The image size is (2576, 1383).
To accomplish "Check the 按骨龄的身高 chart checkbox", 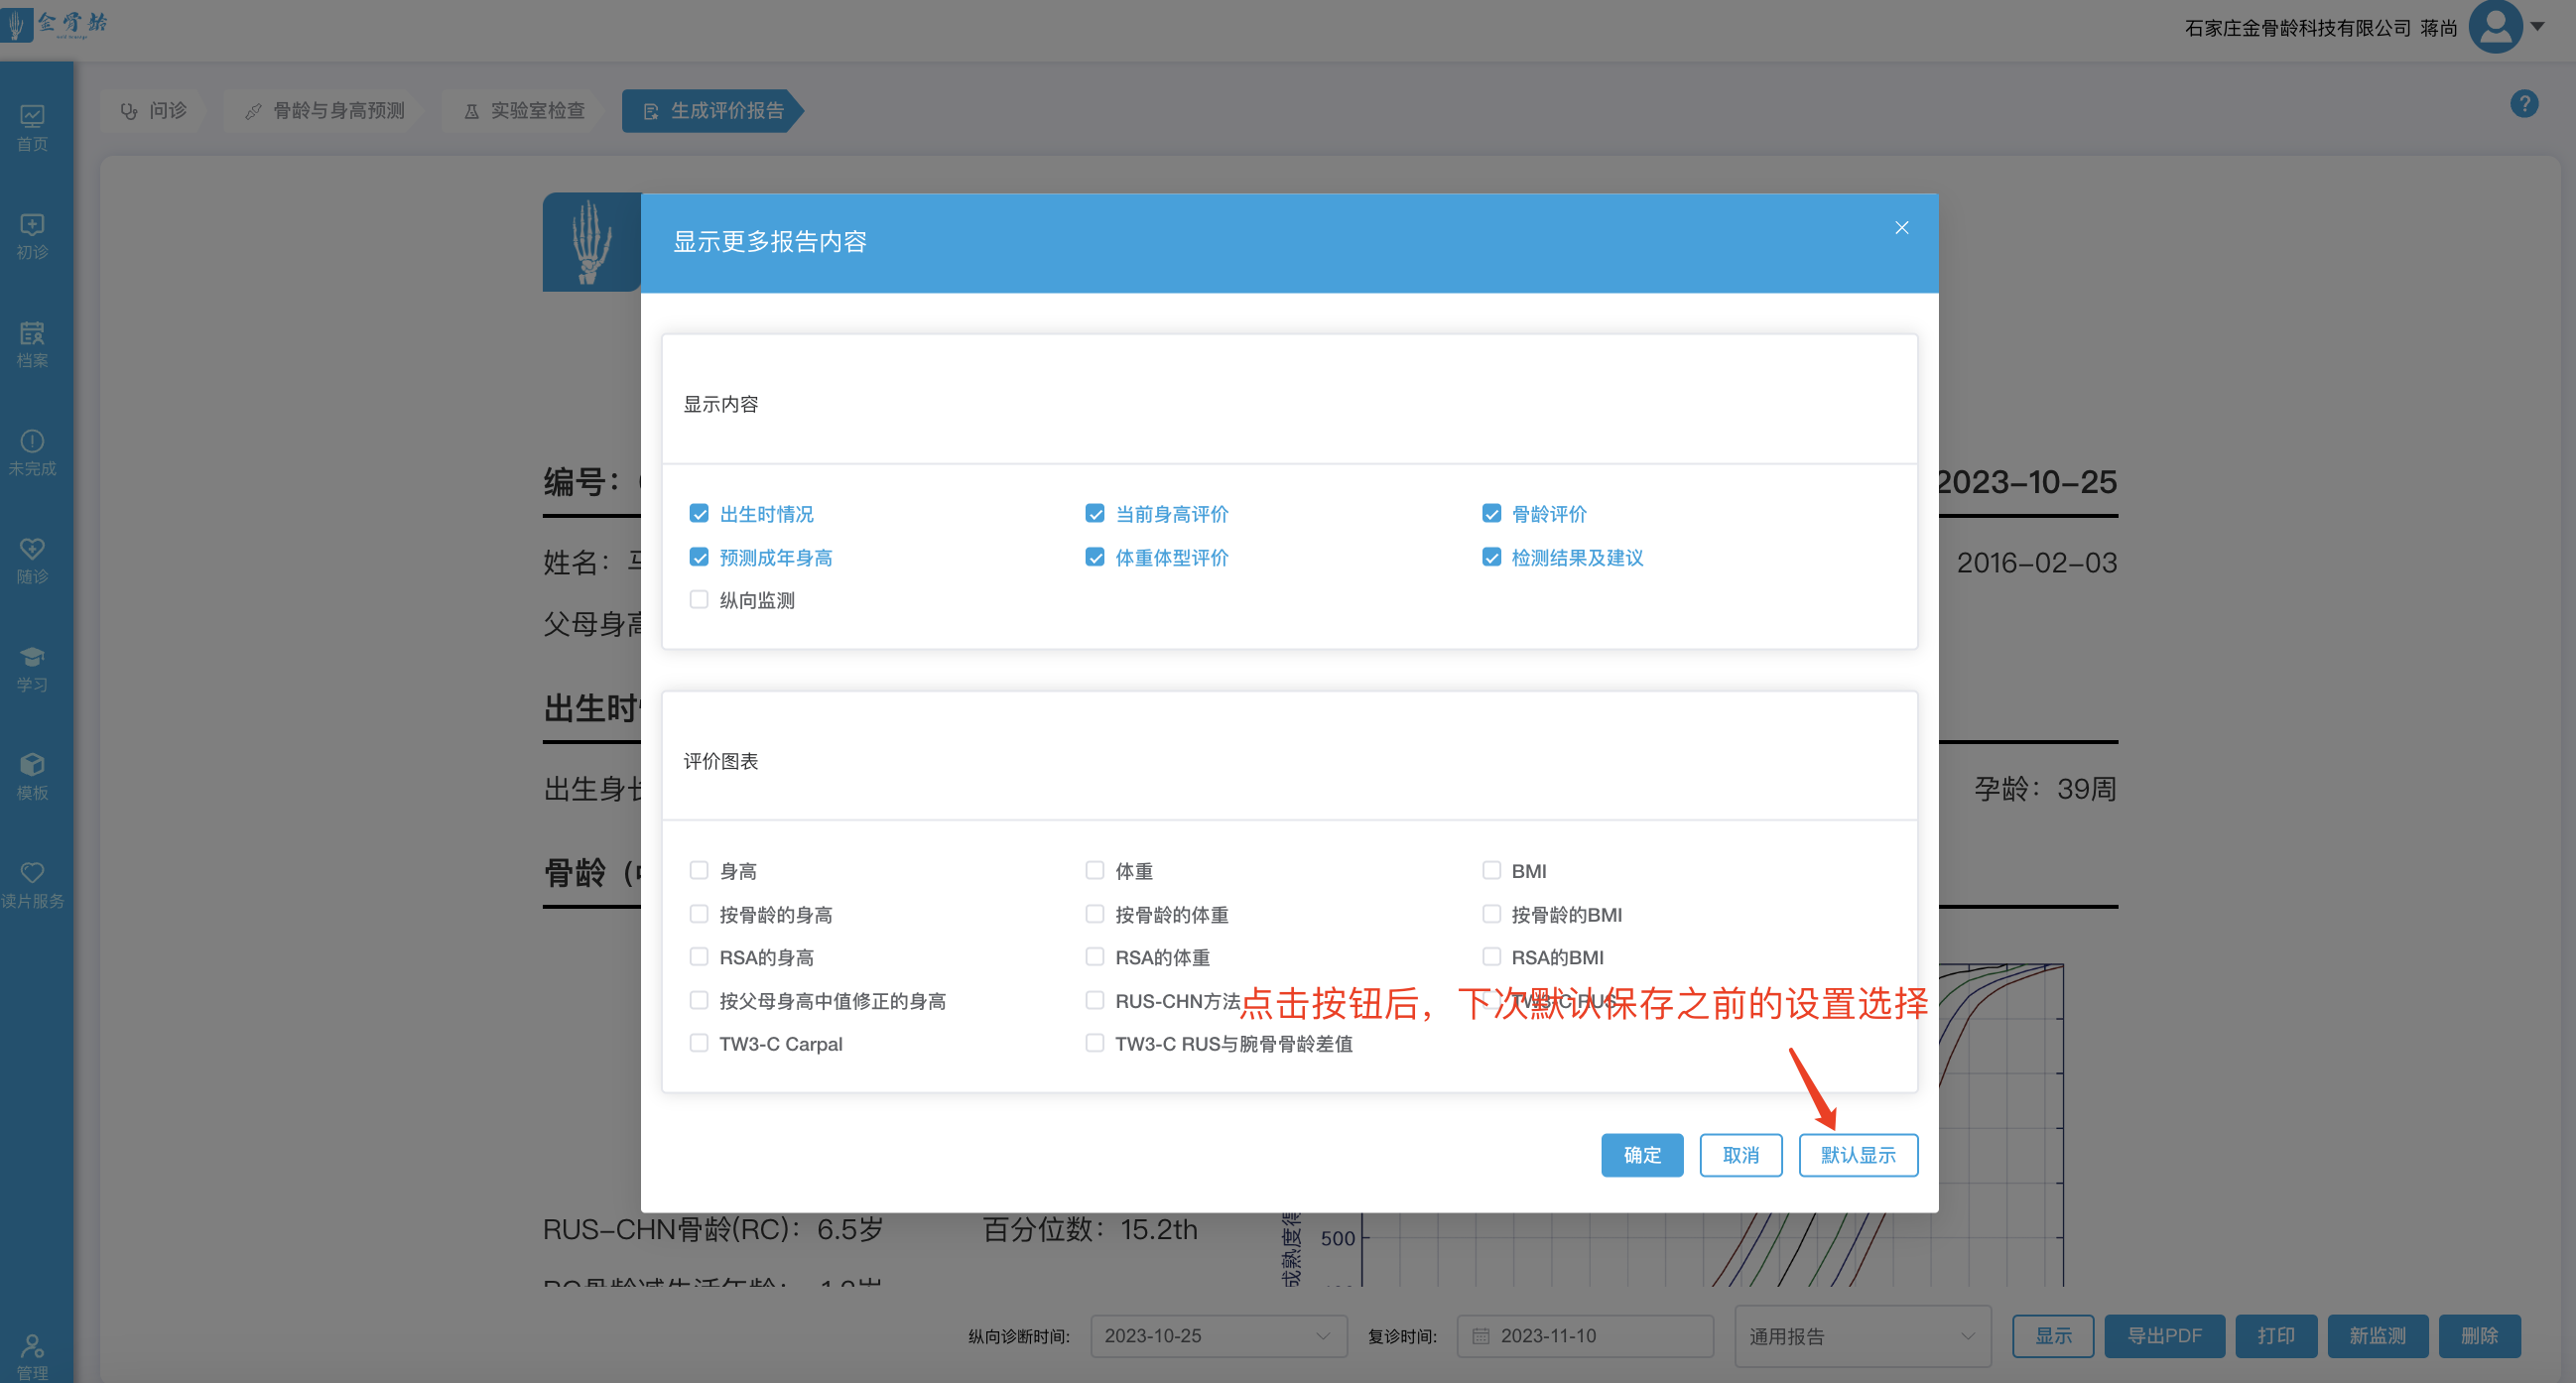I will (x=699, y=914).
